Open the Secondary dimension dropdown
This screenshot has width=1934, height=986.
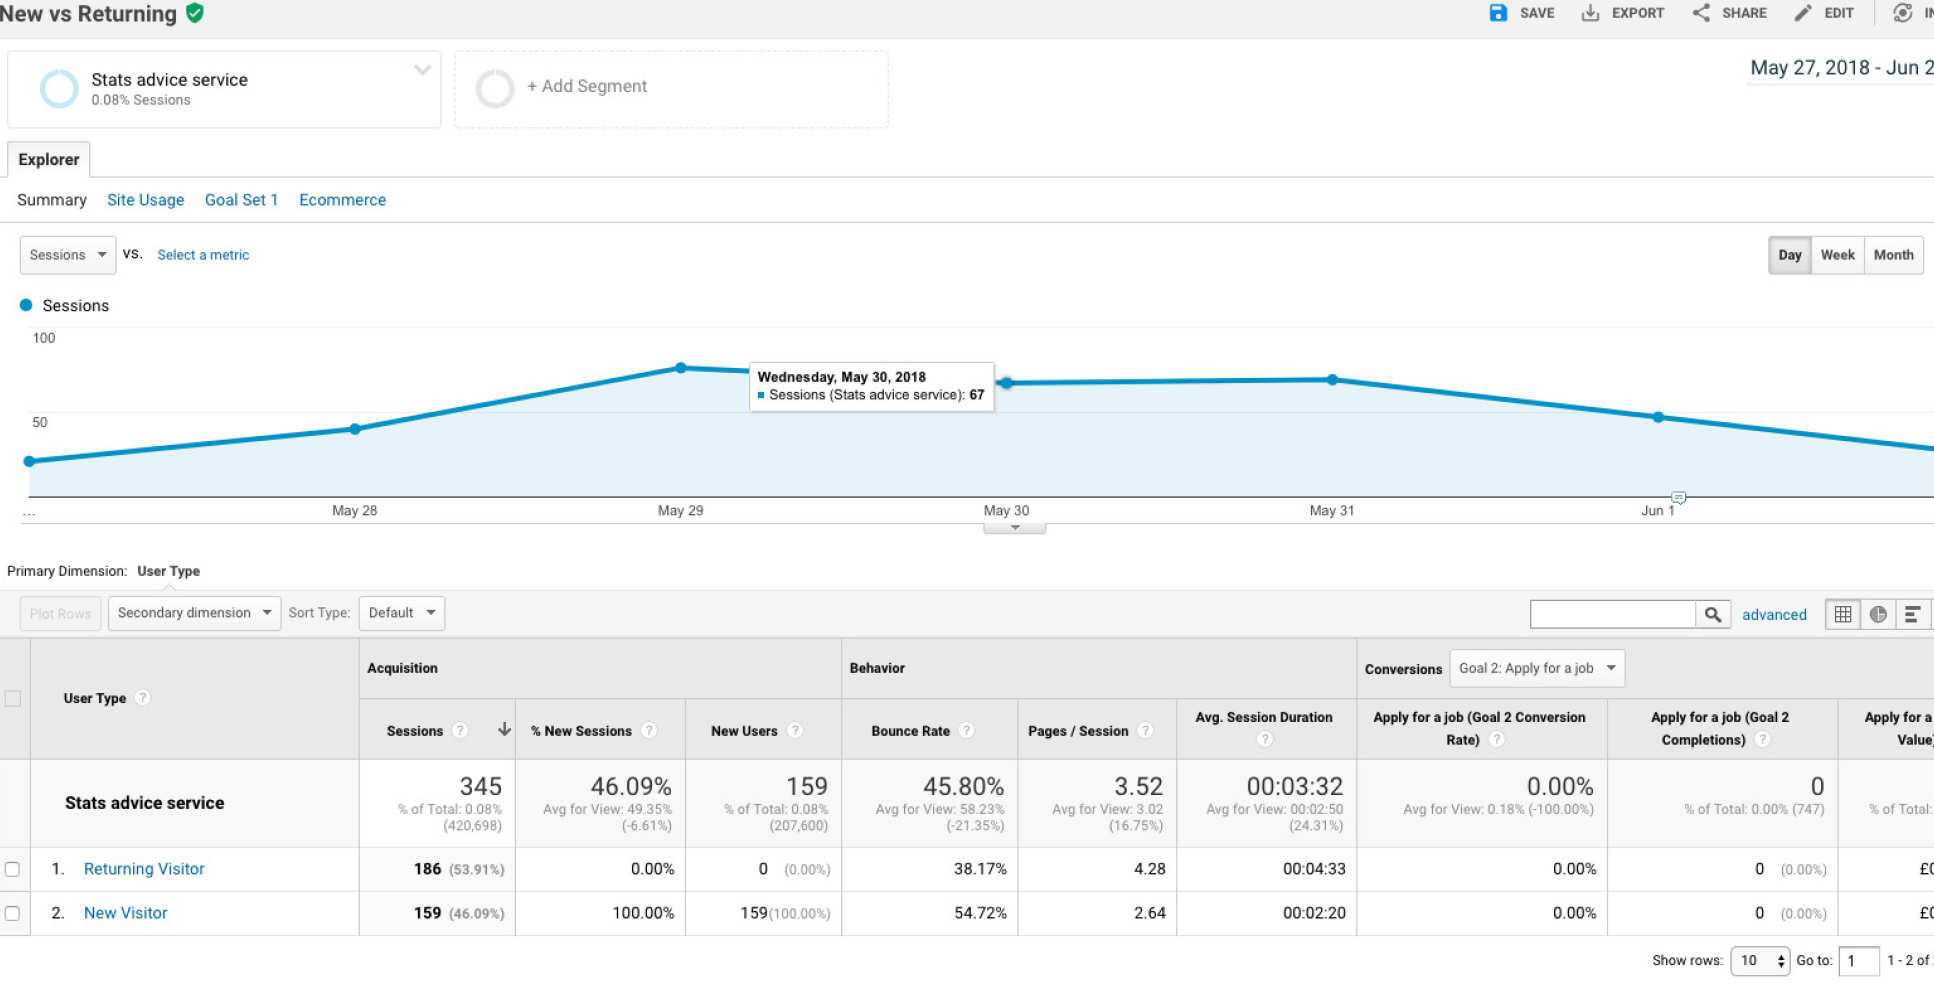[x=194, y=613]
